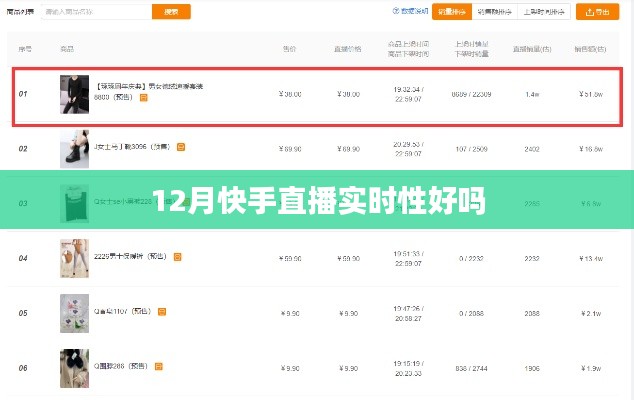Switch to the middle sales-amount ranking tab

pyautogui.click(x=494, y=12)
